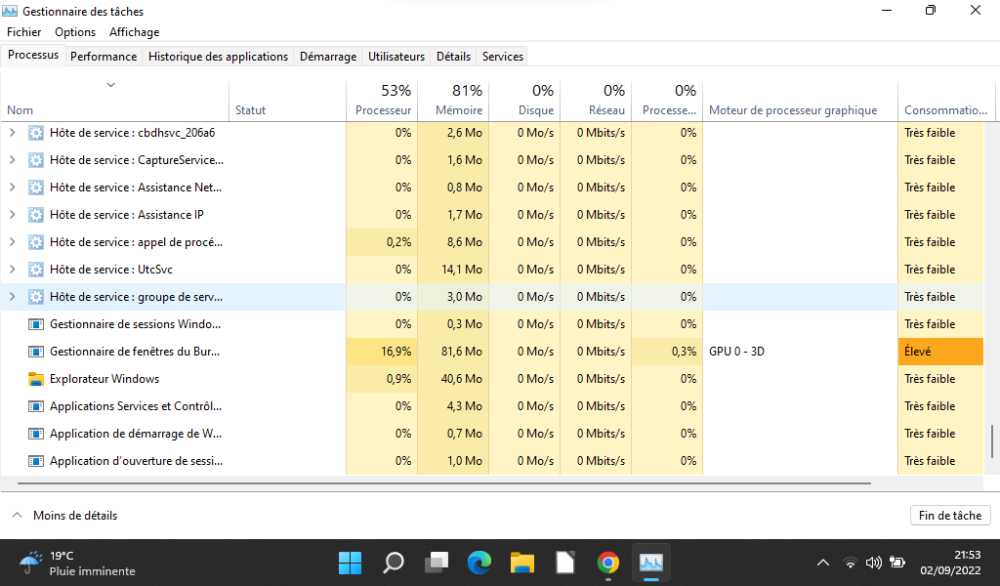1000x586 pixels.
Task: Click the Explorateur Windows folder icon
Action: pyautogui.click(x=37, y=379)
